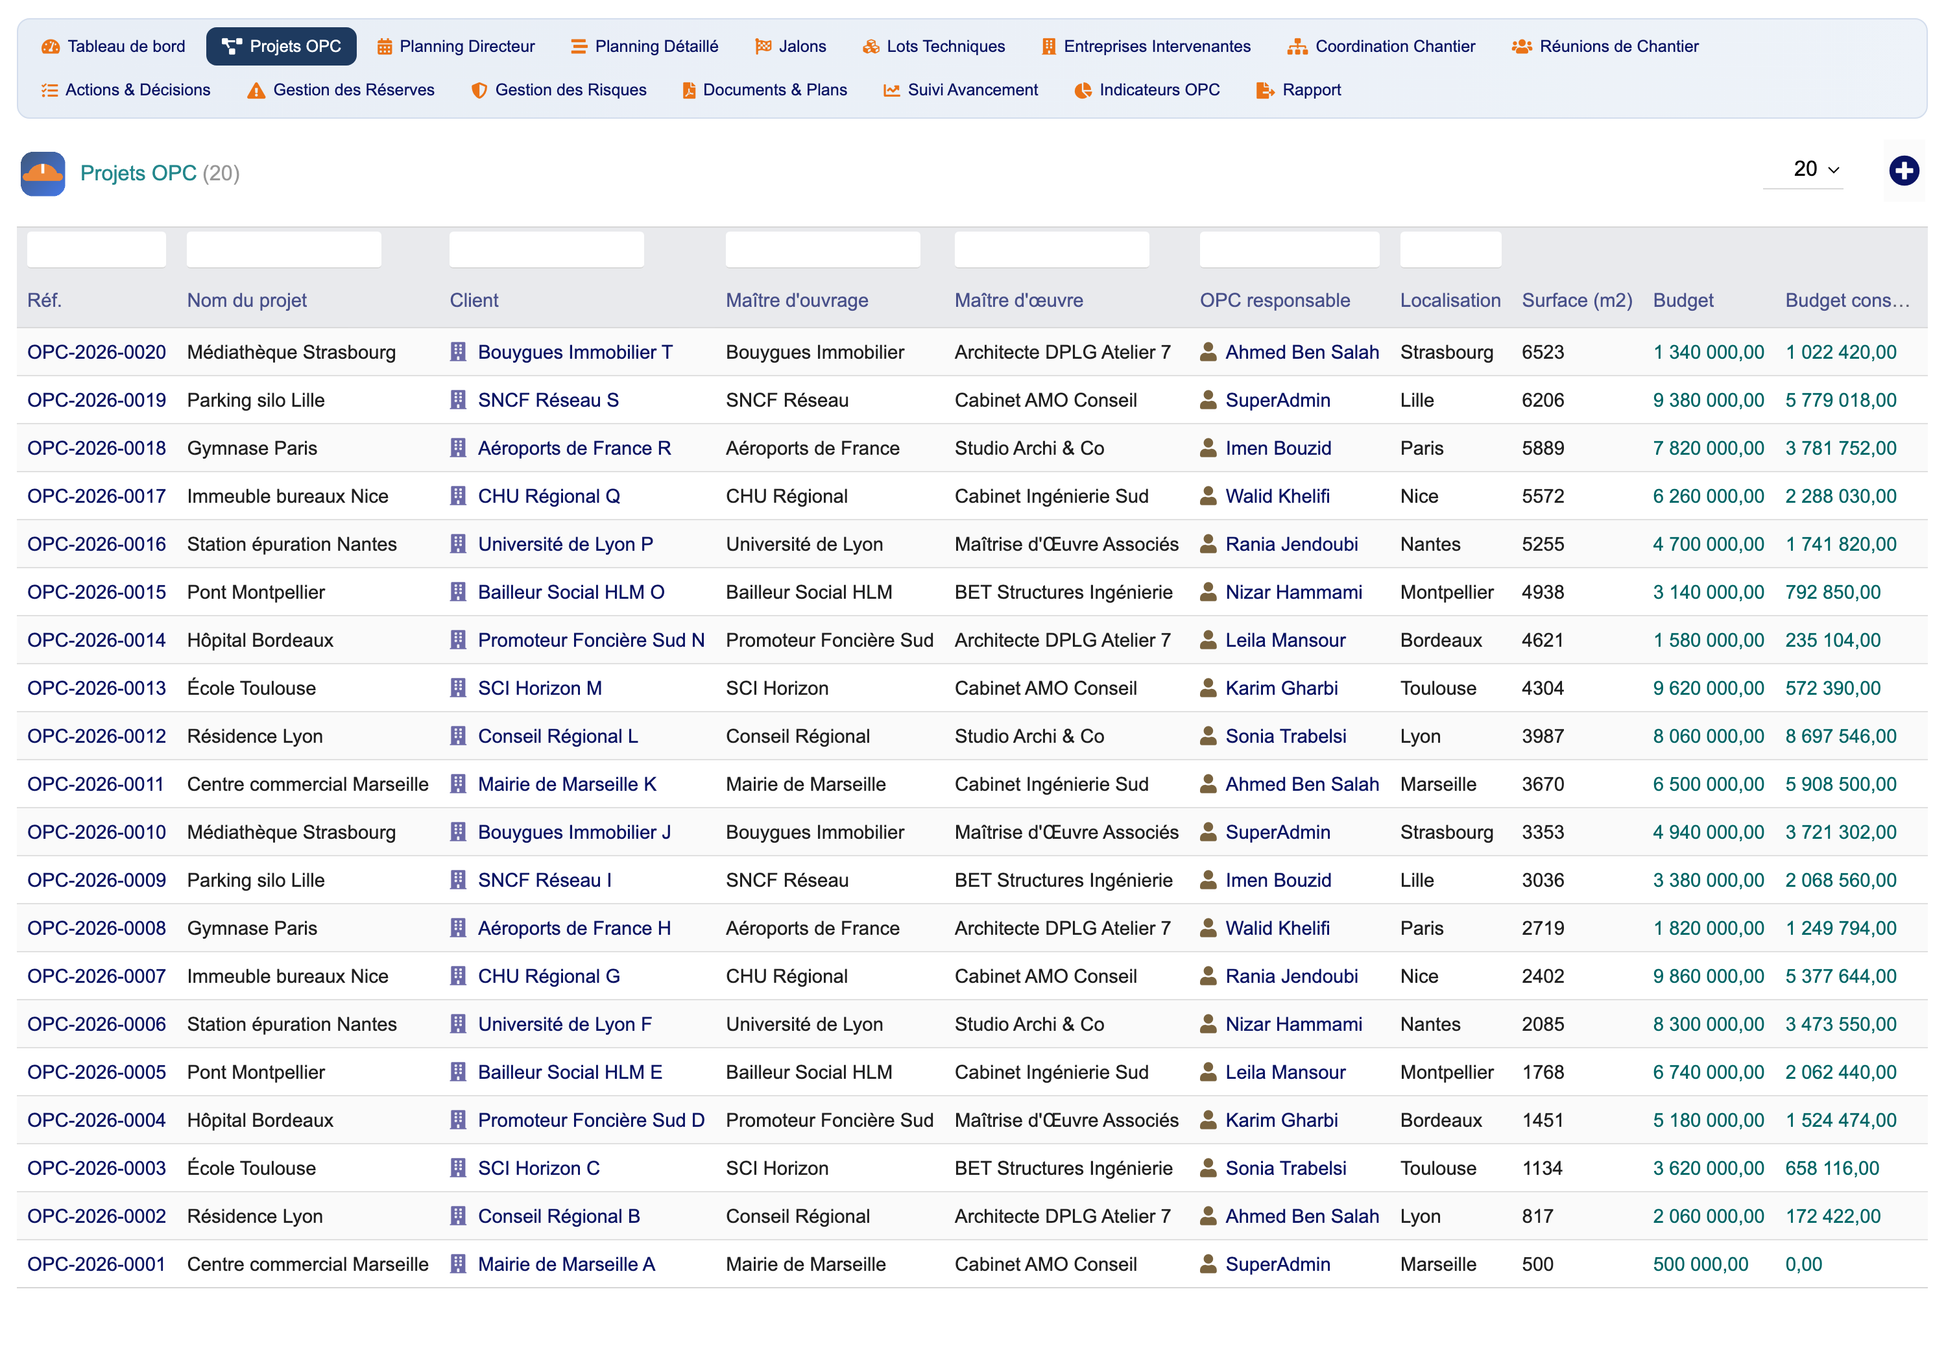Click building icon beside Promoteur Foncière Sud N
The height and width of the screenshot is (1361, 1946).
click(x=458, y=640)
